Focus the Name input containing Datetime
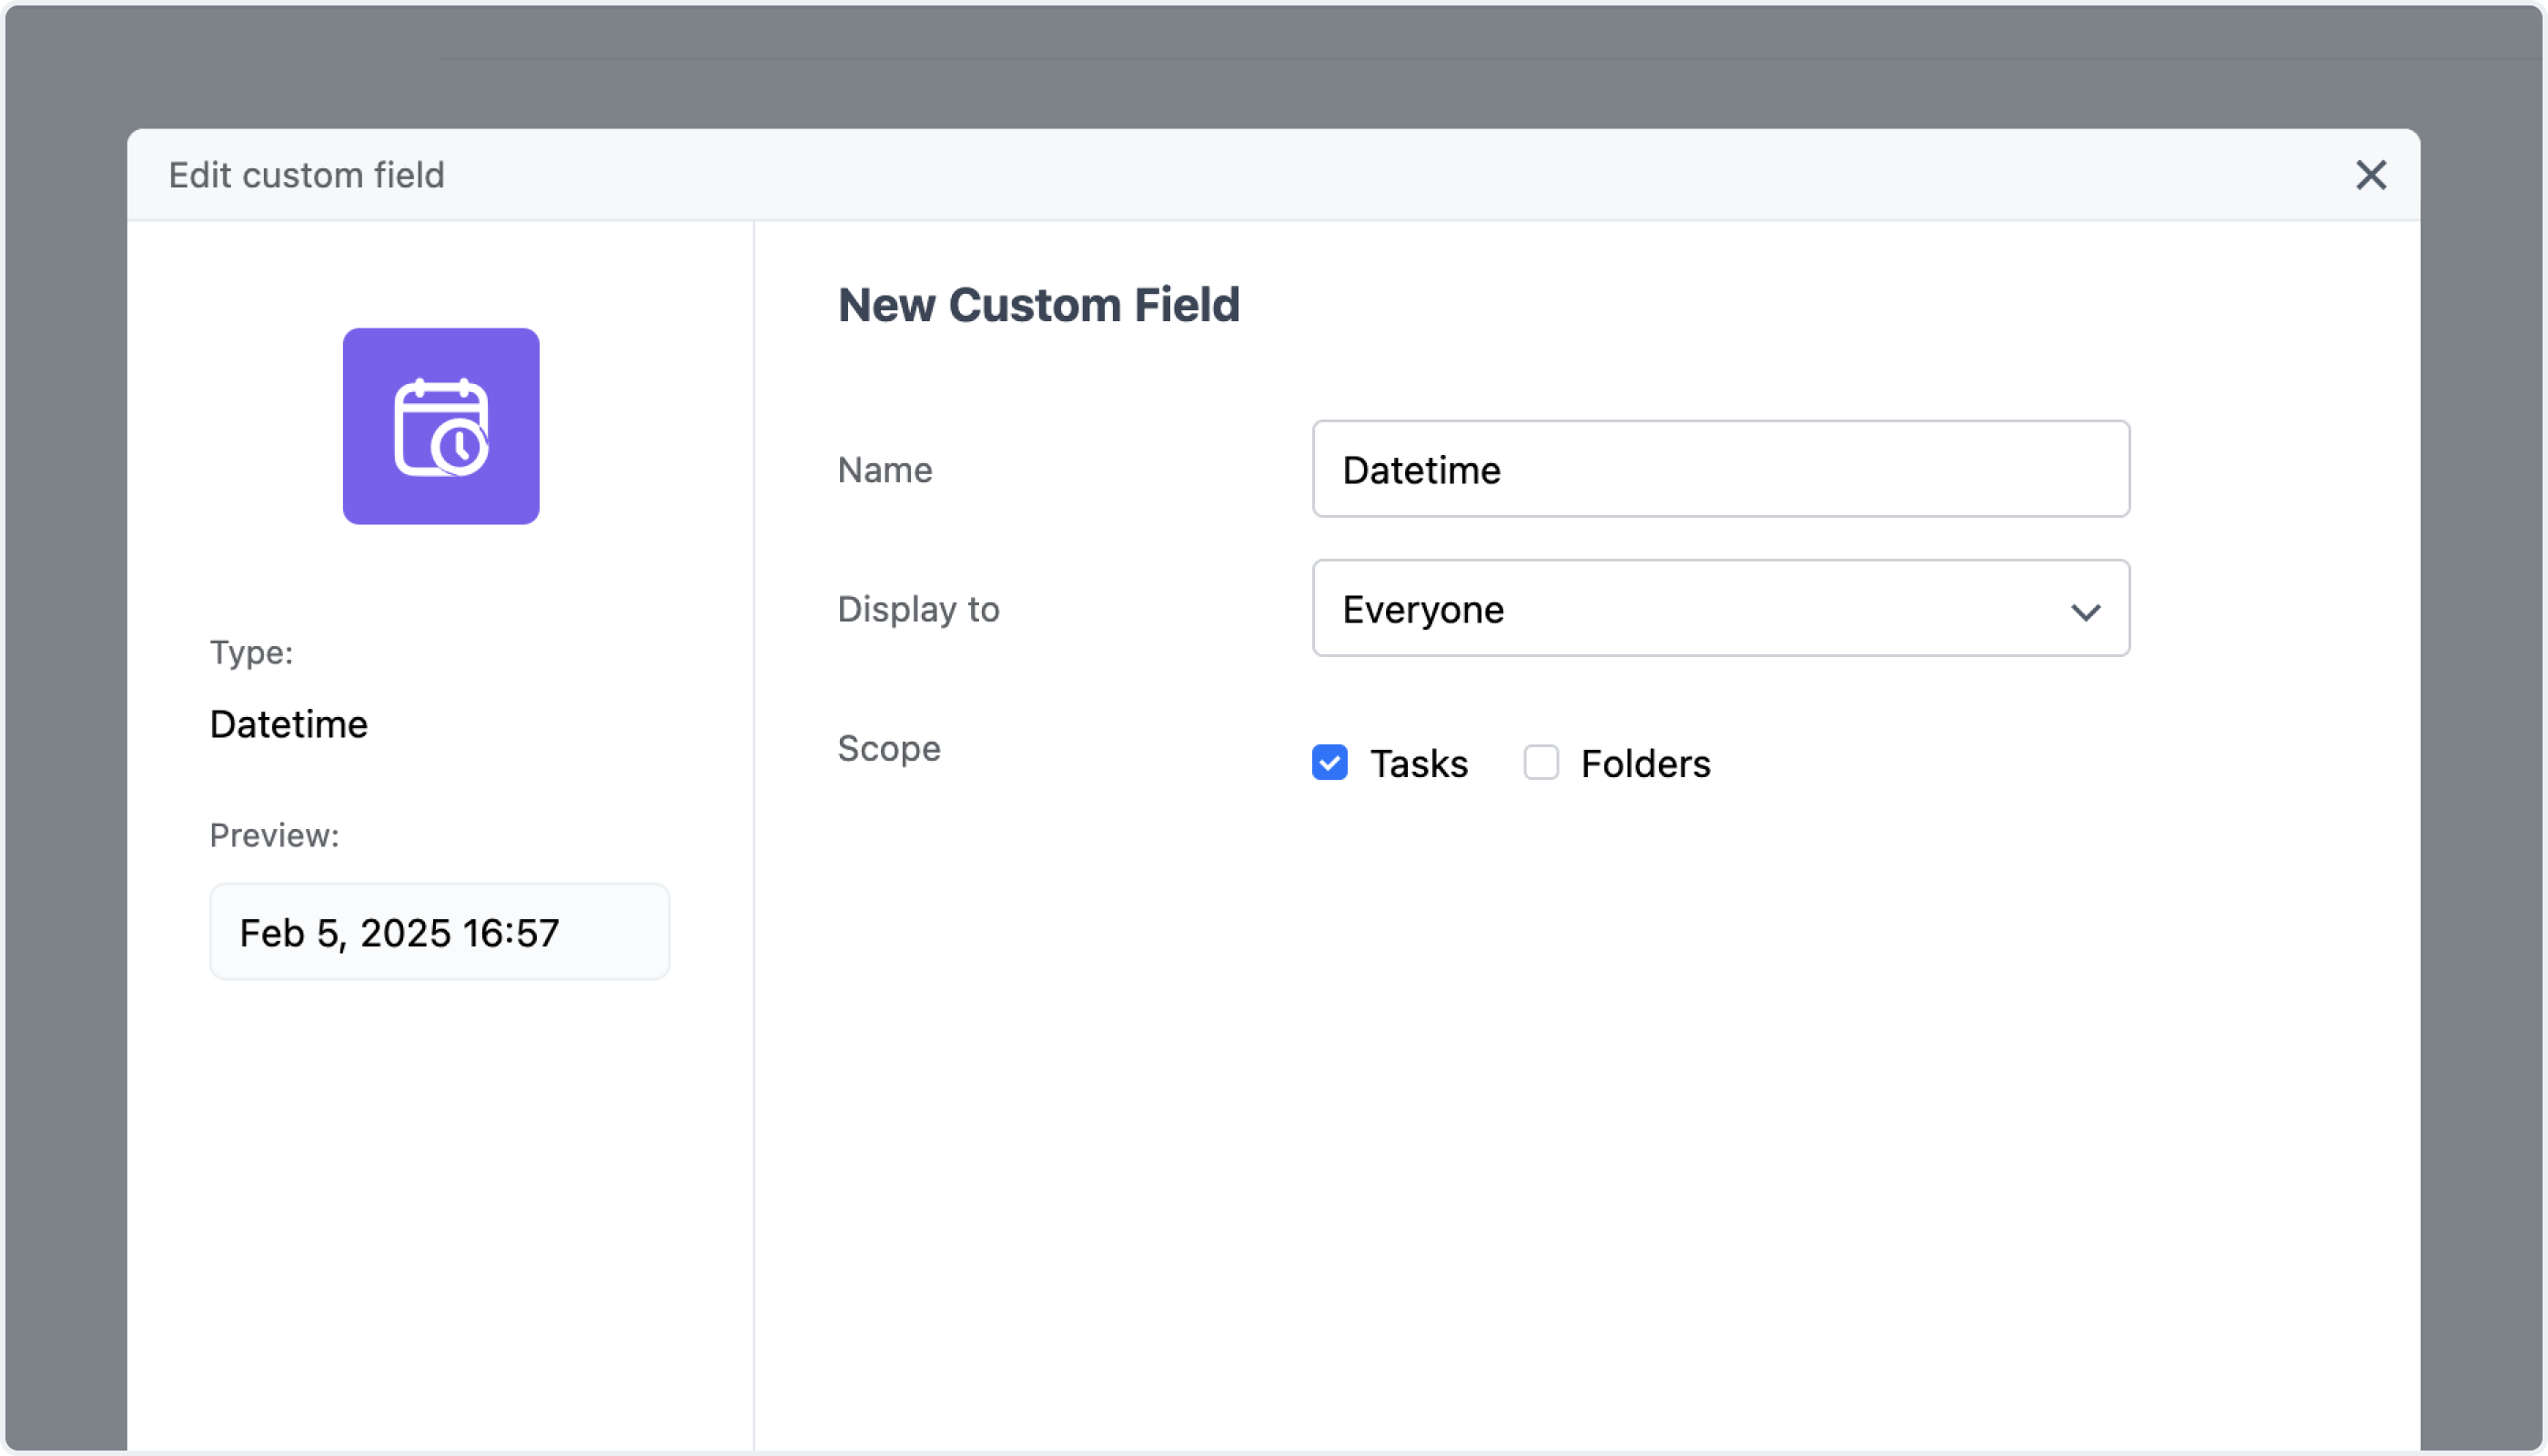This screenshot has width=2548, height=1456. tap(1721, 469)
